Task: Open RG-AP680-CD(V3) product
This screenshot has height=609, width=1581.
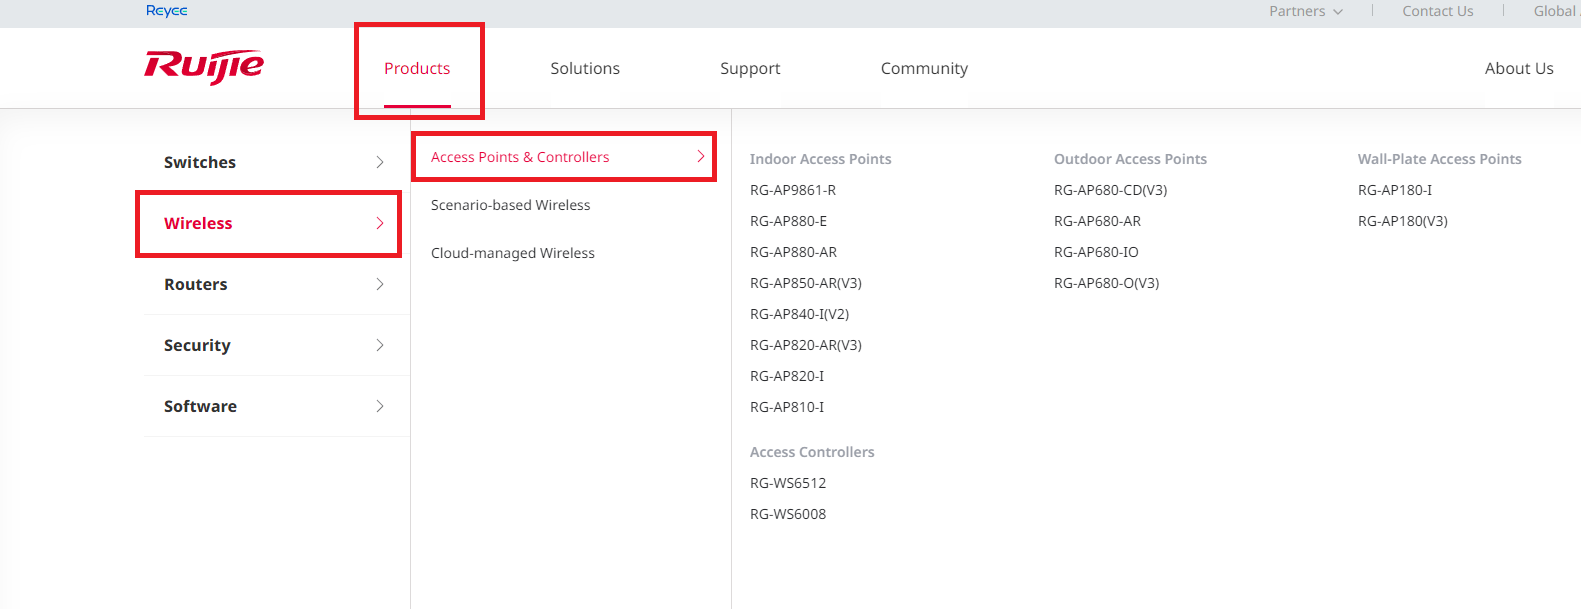Action: 1110,190
